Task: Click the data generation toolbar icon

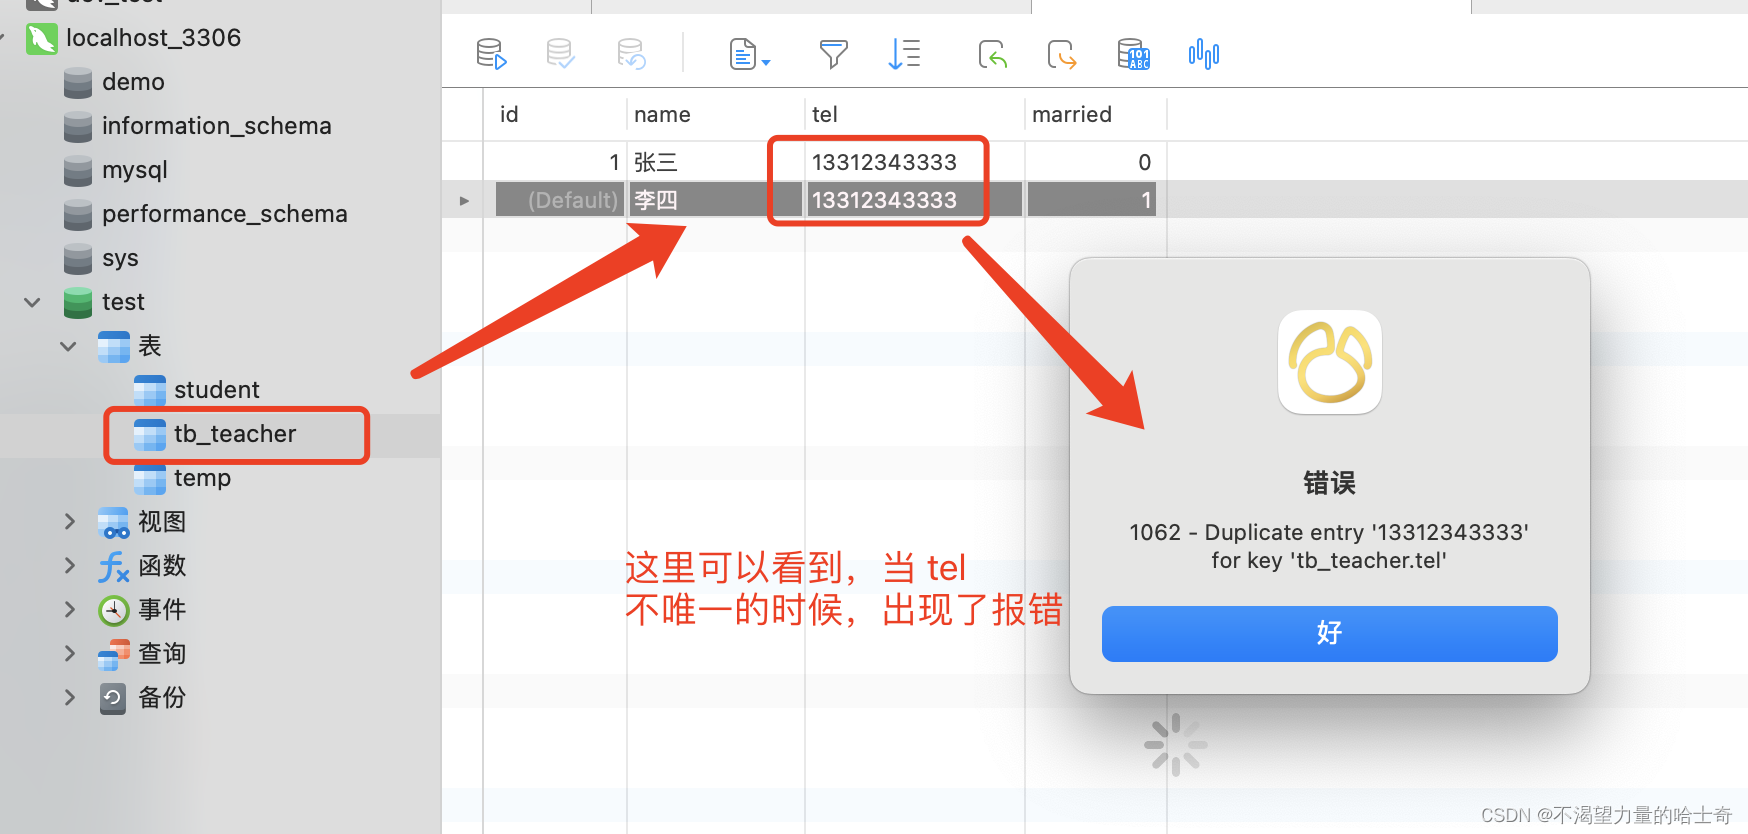Action: coord(1133,54)
